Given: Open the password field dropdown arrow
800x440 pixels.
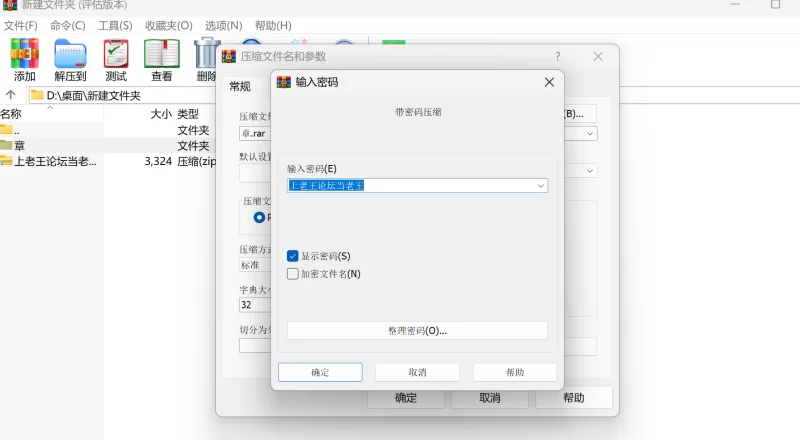Looking at the screenshot, I should click(x=540, y=186).
